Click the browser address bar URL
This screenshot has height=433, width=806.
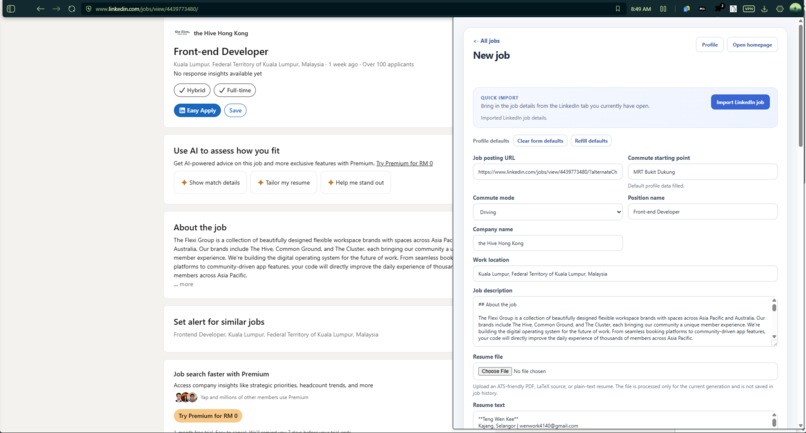click(147, 9)
